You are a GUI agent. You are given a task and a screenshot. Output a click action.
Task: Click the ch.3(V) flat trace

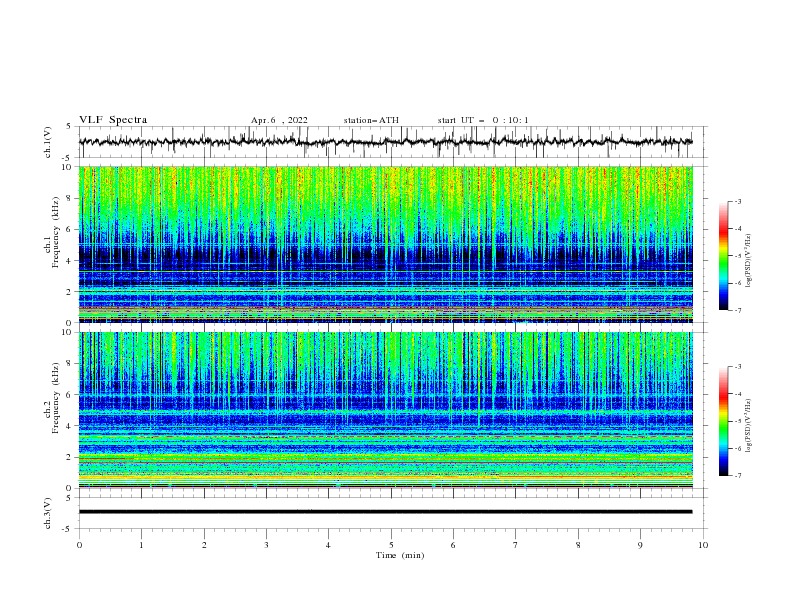pyautogui.click(x=386, y=512)
